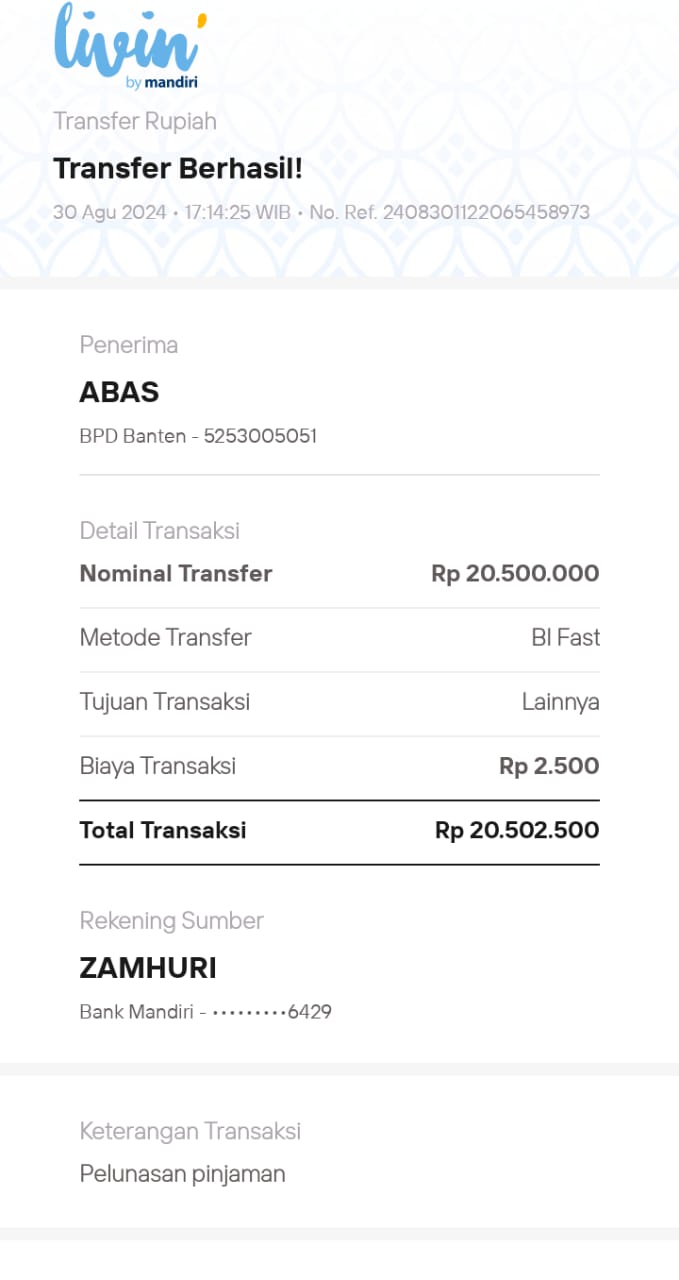
Task: Click the "Keterangan Transaksi" section label
Action: click(190, 1131)
